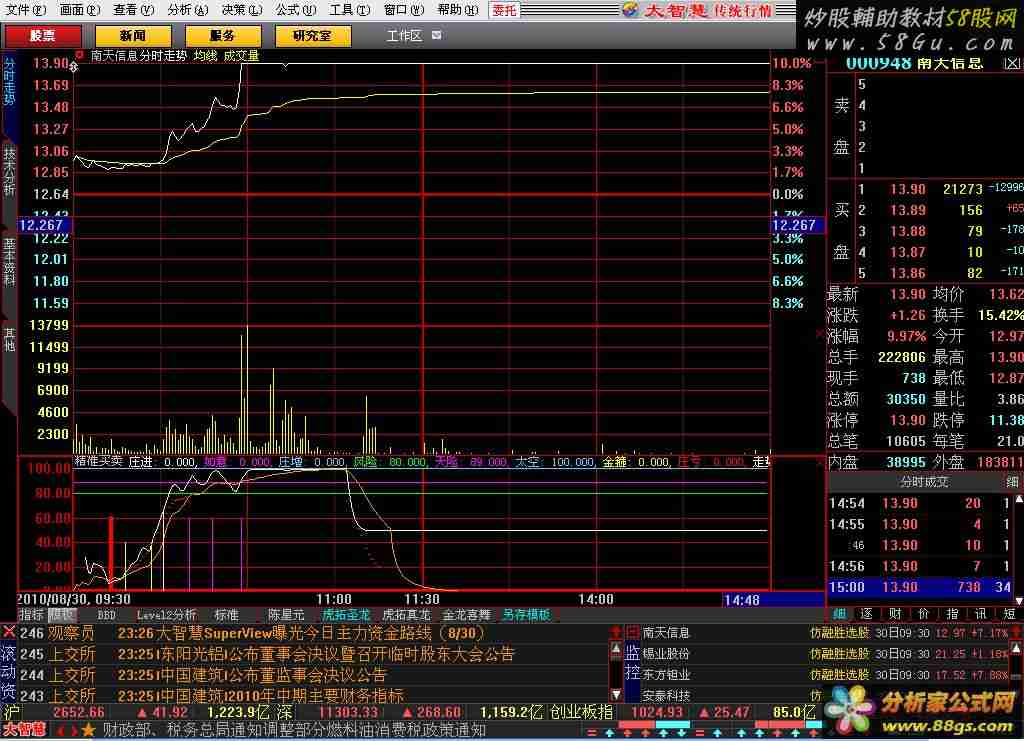Click the 细 button beside 分时成交

click(1012, 482)
